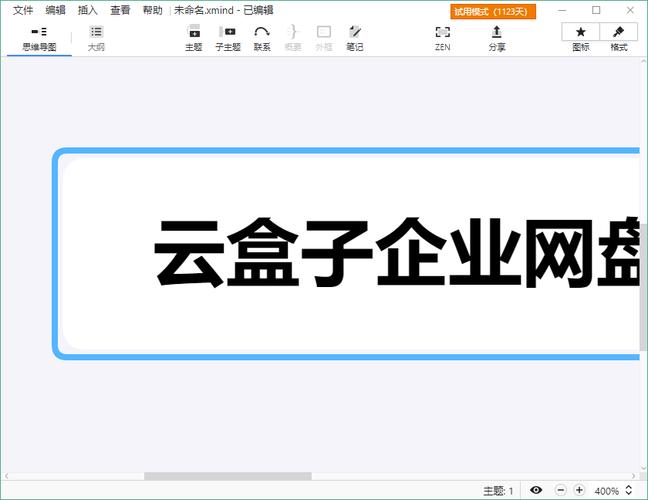648x500 pixels.
Task: Click the vertical scrollbar thumb
Action: 644,287
